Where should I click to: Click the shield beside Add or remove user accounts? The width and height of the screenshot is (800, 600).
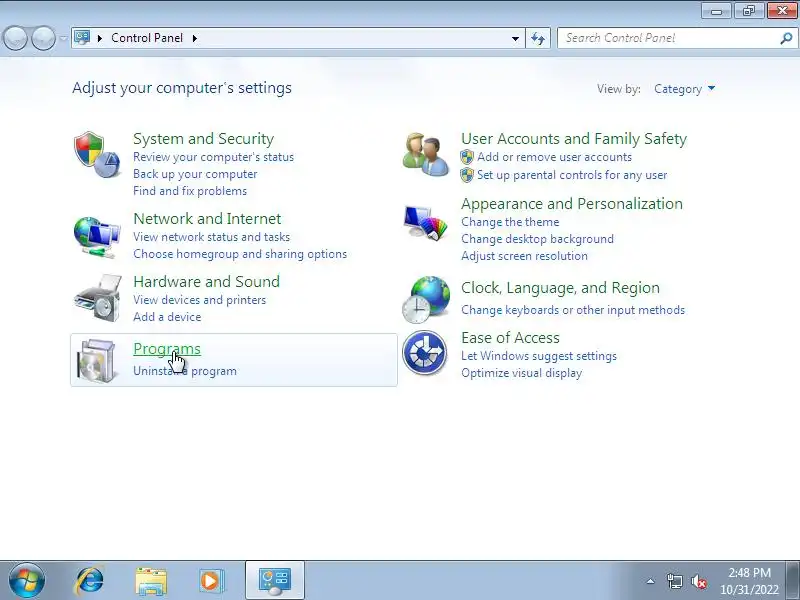pos(467,157)
